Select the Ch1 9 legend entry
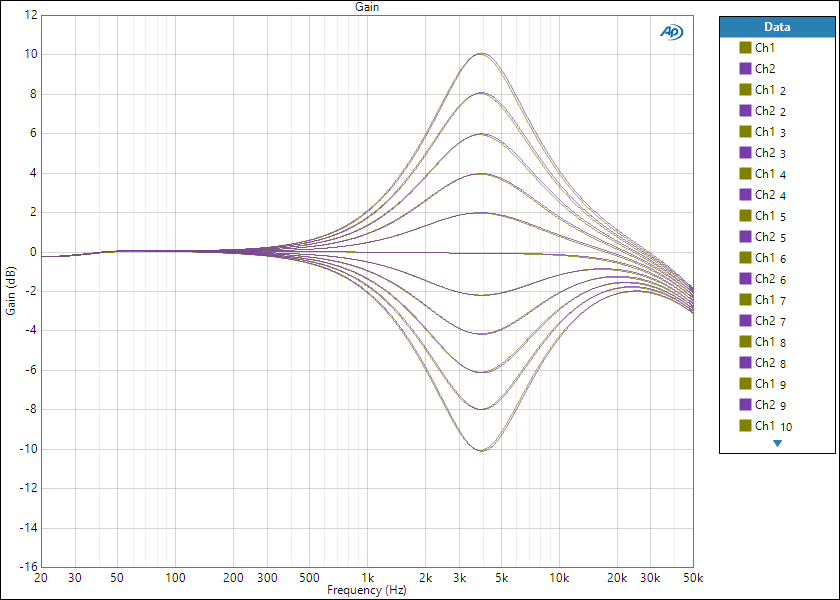The height and width of the screenshot is (600, 840). pyautogui.click(x=763, y=384)
